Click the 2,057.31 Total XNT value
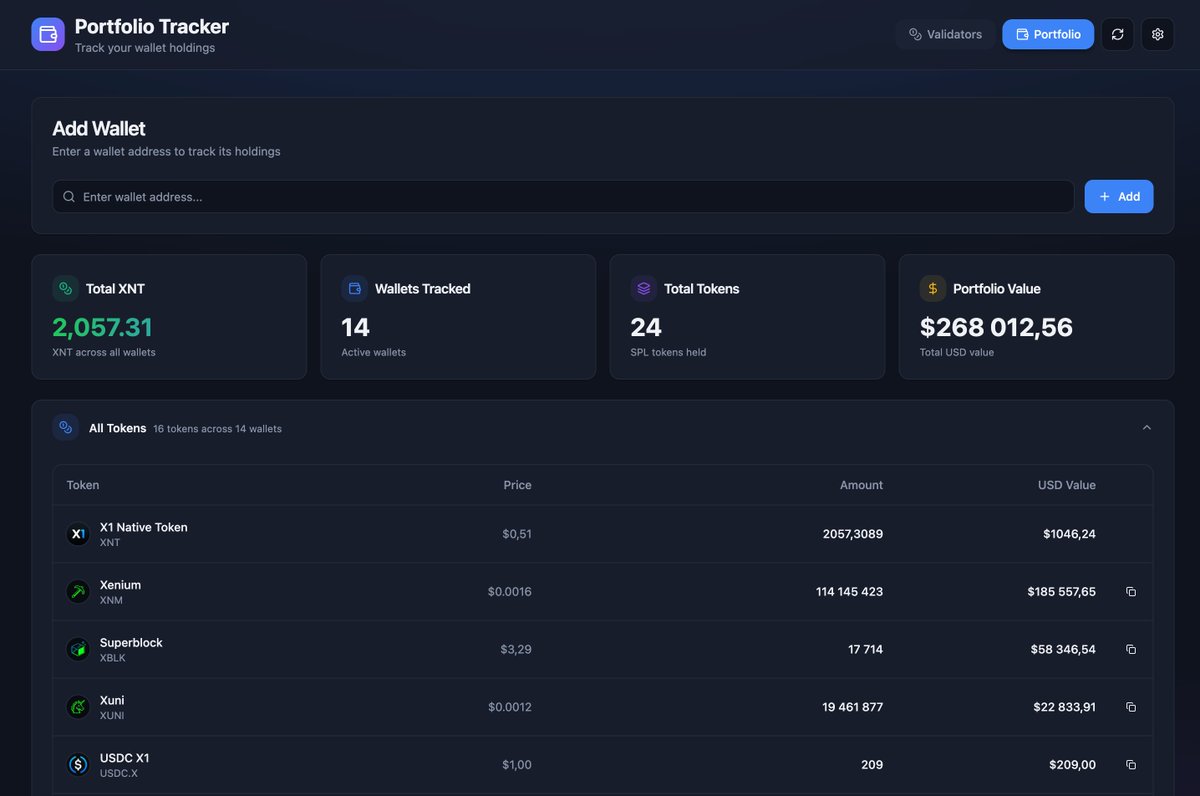1200x796 pixels. click(103, 327)
